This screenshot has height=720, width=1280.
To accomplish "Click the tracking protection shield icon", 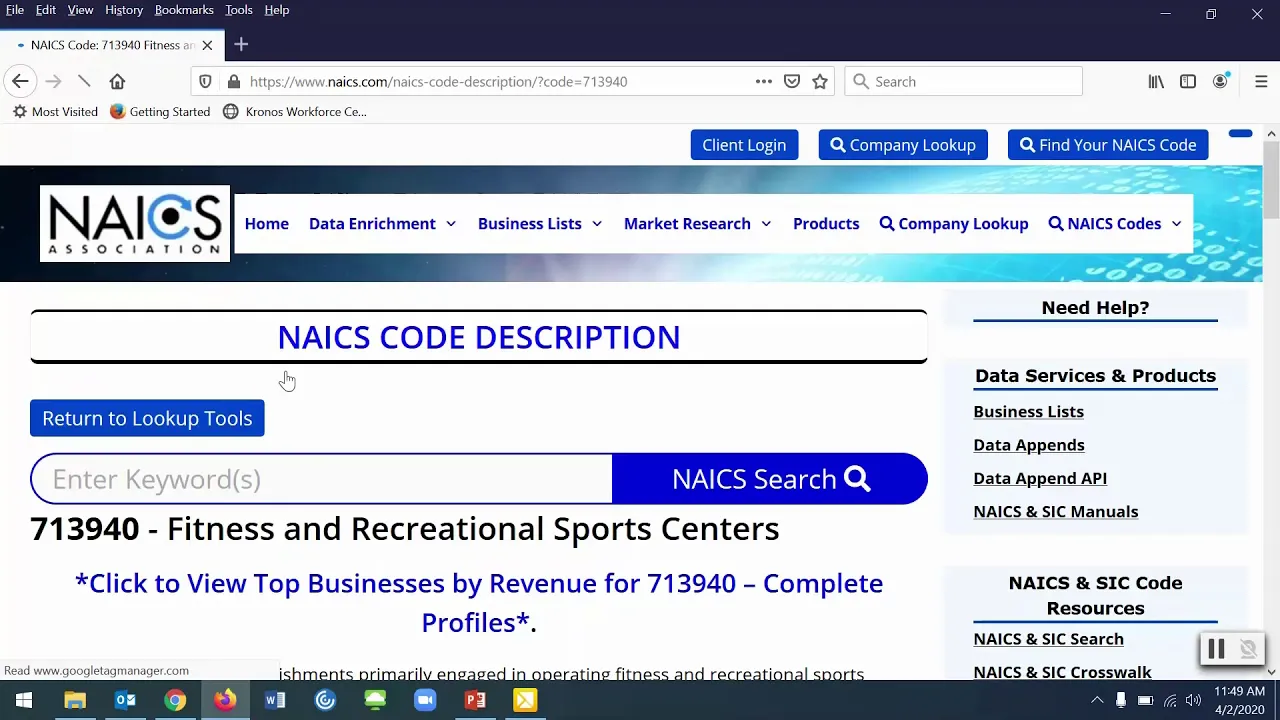I will [205, 82].
